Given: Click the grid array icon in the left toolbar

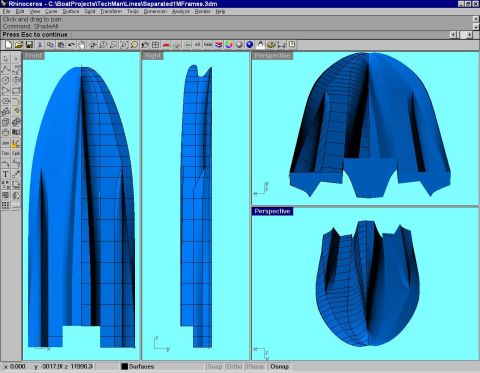Looking at the screenshot, I should click(6, 205).
